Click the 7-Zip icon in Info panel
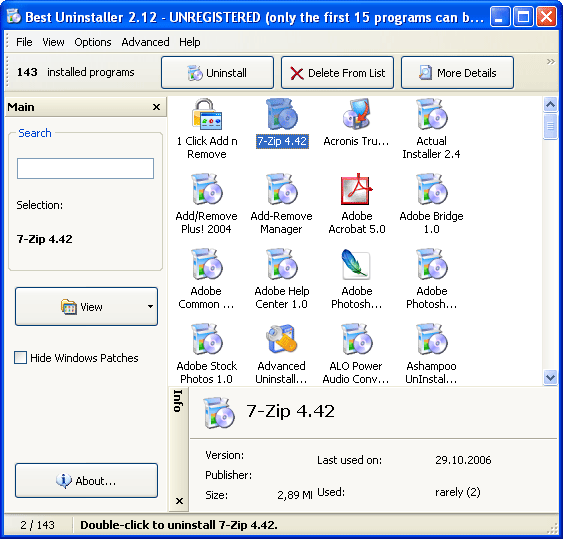Image resolution: width=563 pixels, height=539 pixels. coord(219,412)
